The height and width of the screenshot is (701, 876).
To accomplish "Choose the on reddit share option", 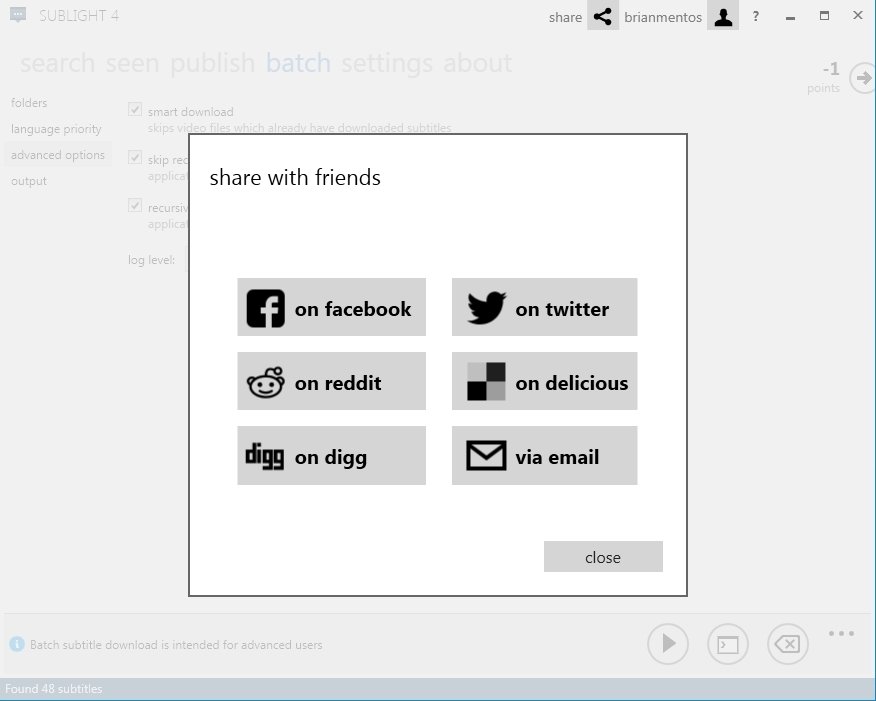I will (x=331, y=381).
